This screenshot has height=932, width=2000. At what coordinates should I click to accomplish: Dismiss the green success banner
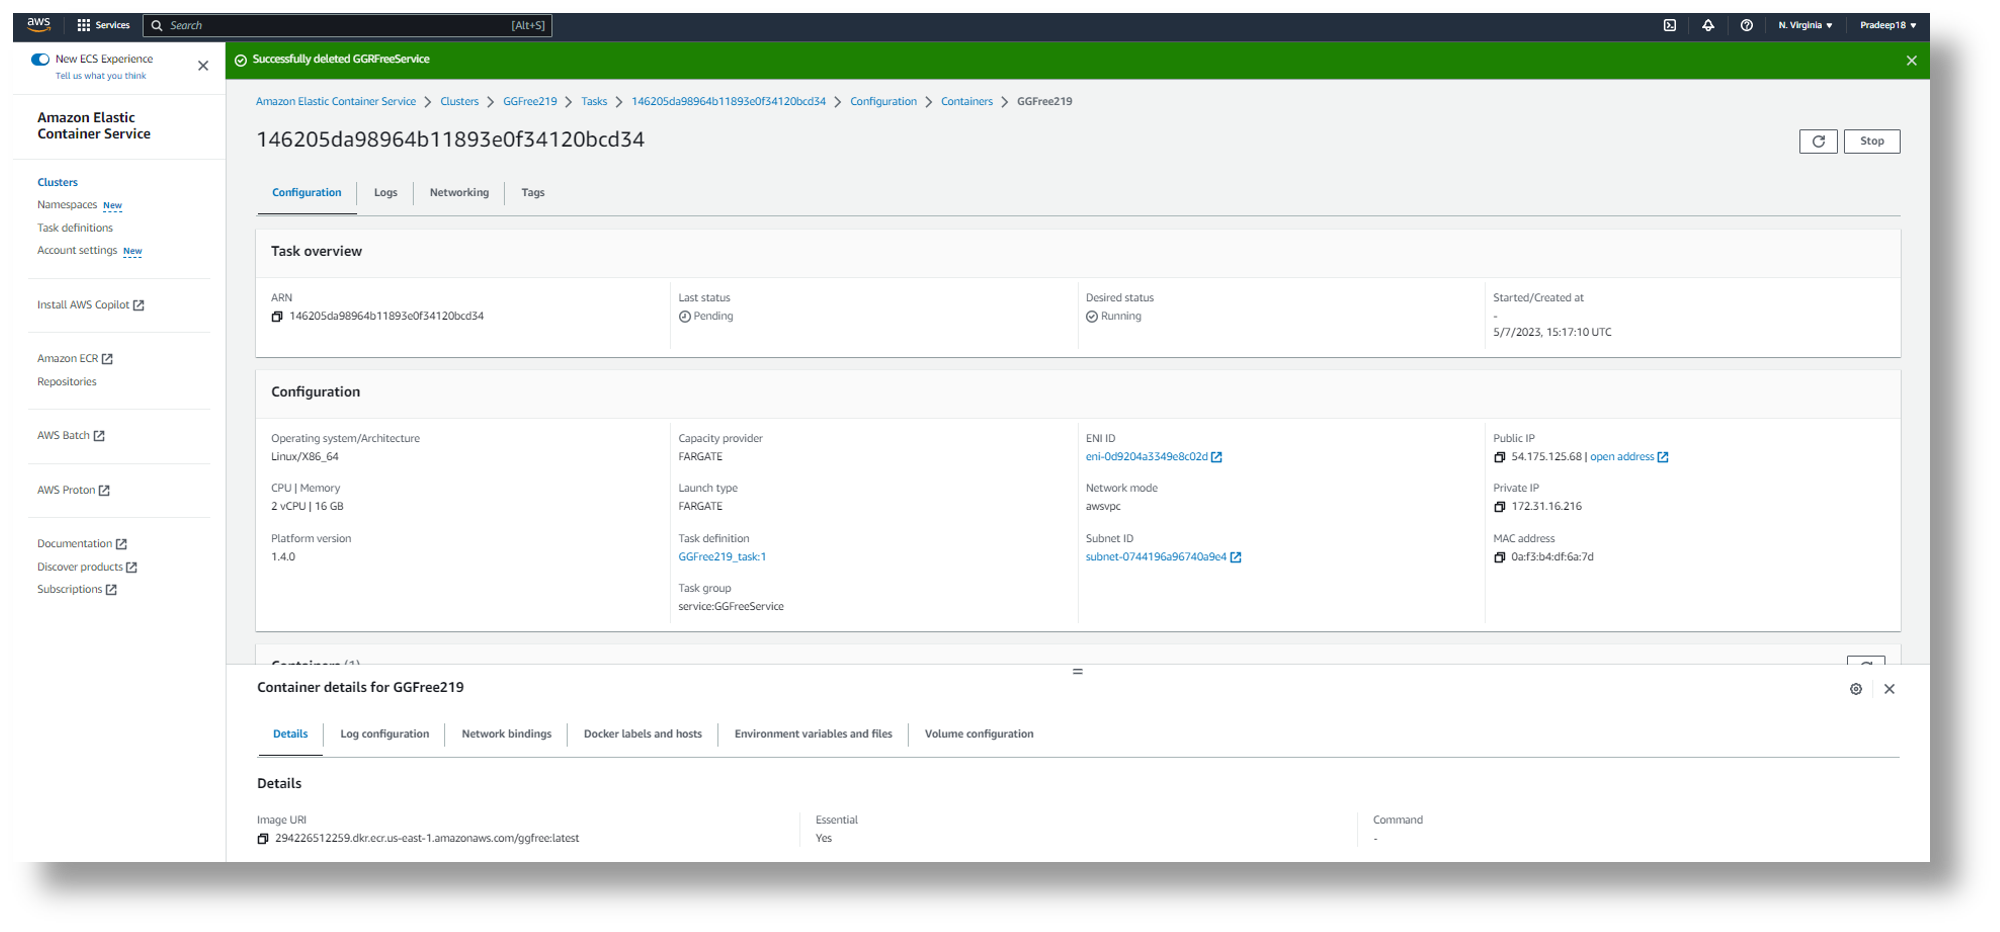click(x=1911, y=61)
